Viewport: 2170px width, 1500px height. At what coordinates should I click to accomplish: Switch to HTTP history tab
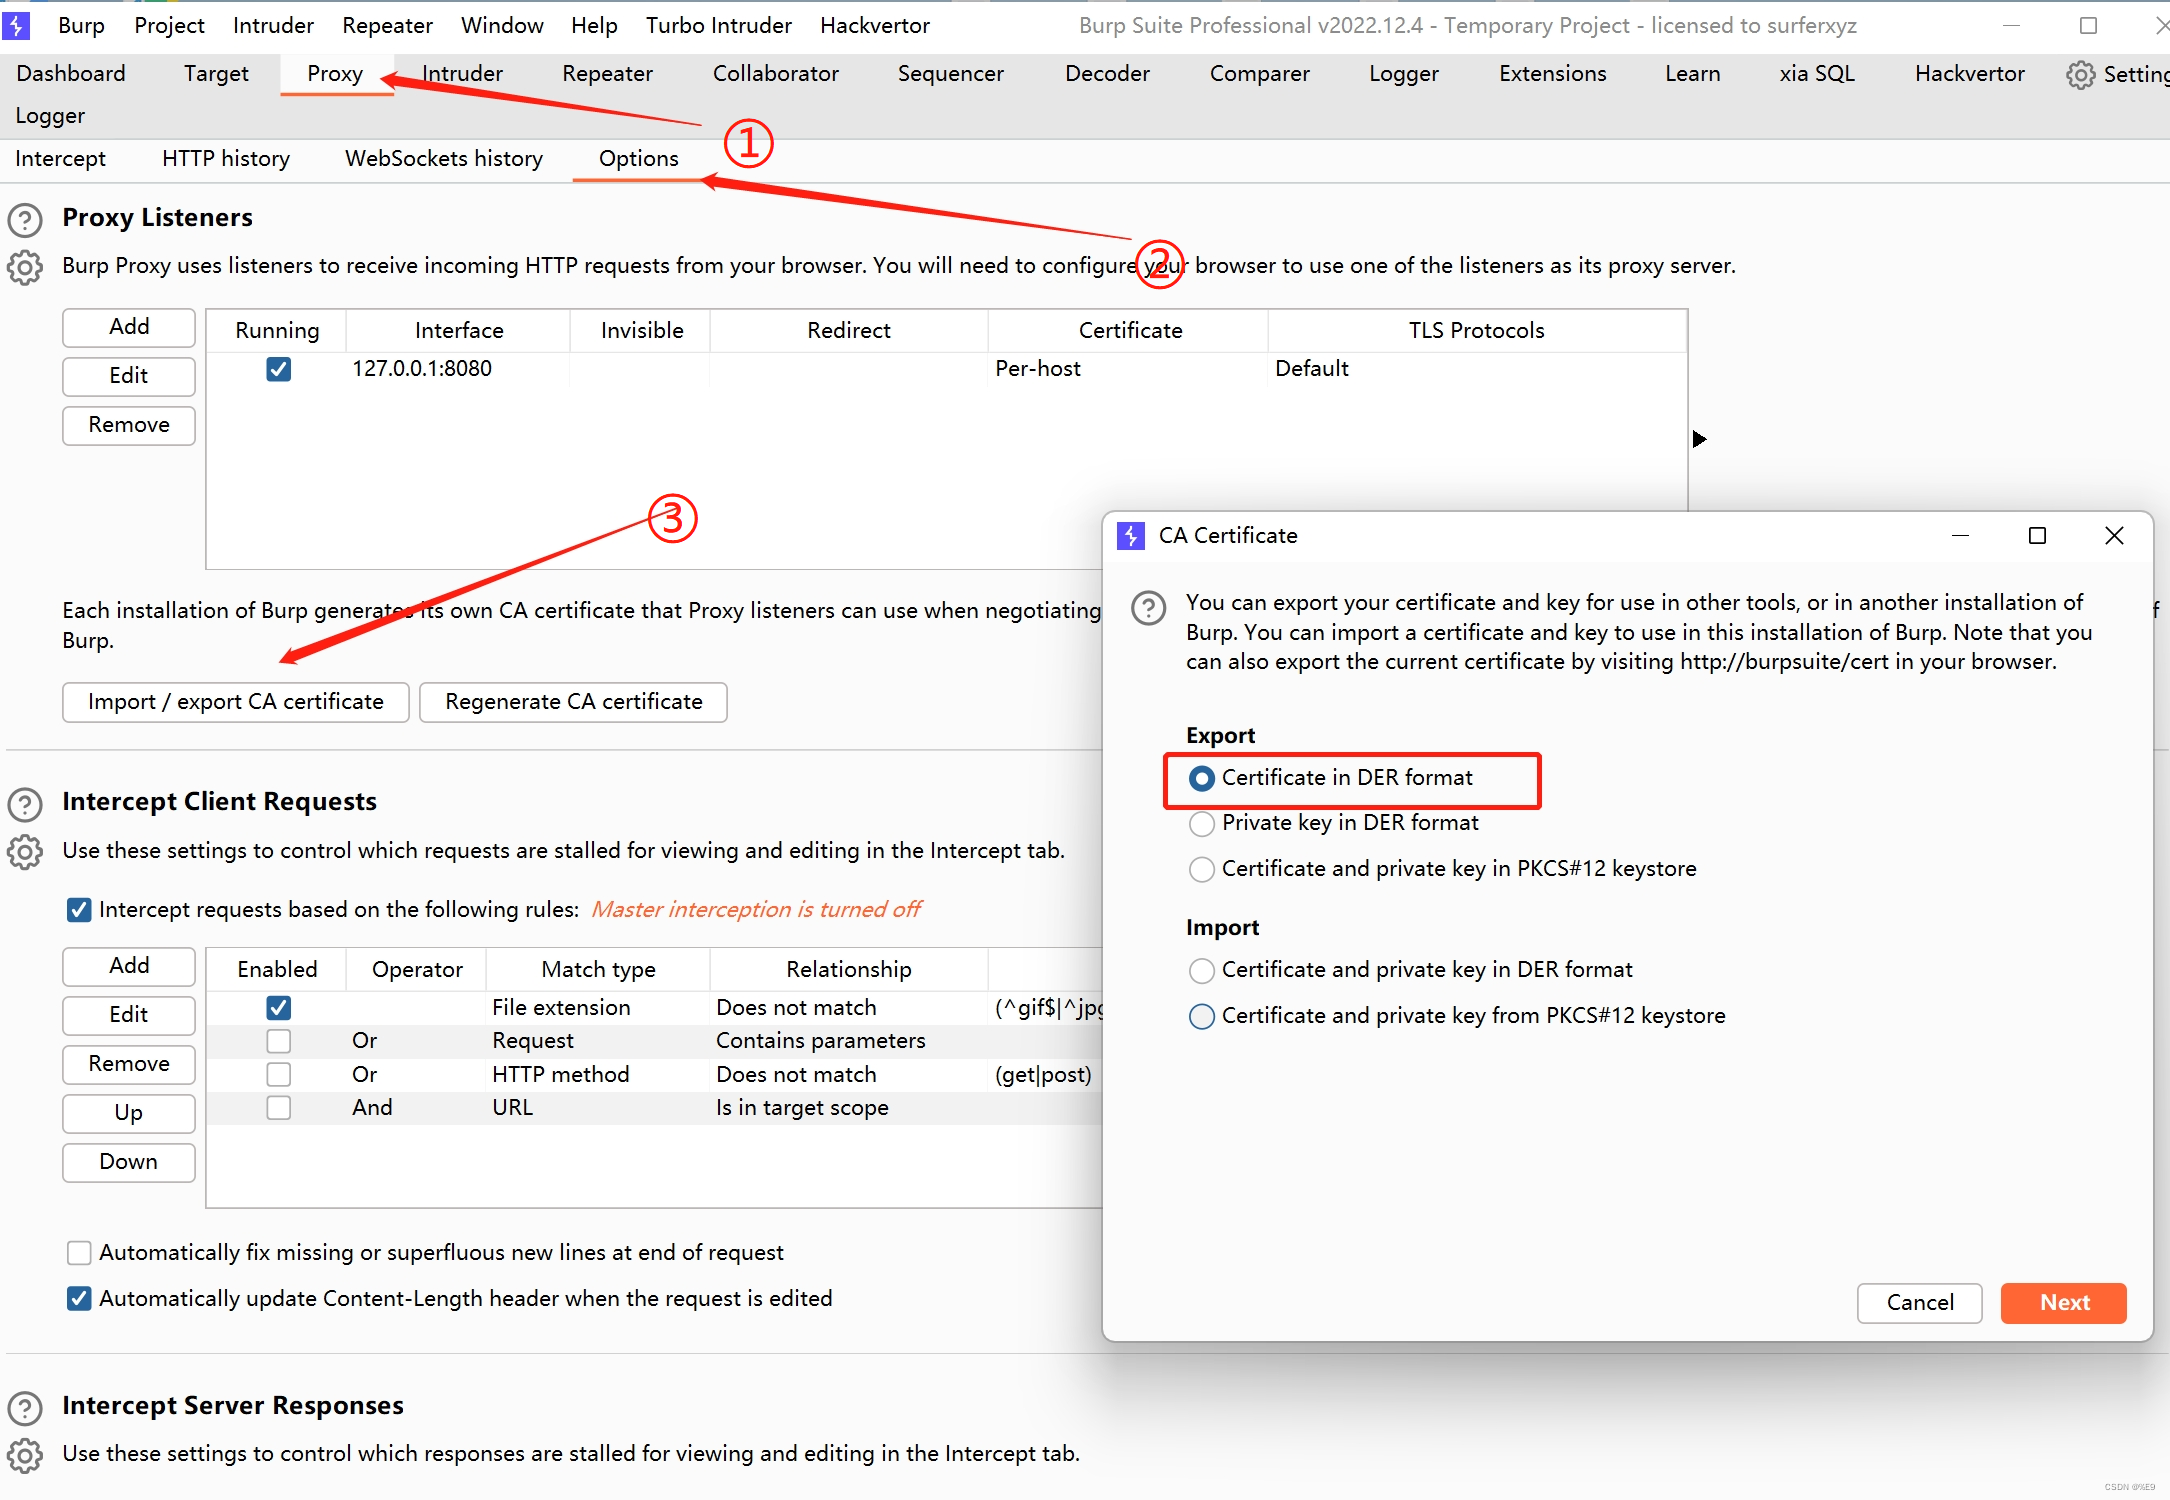[x=226, y=159]
